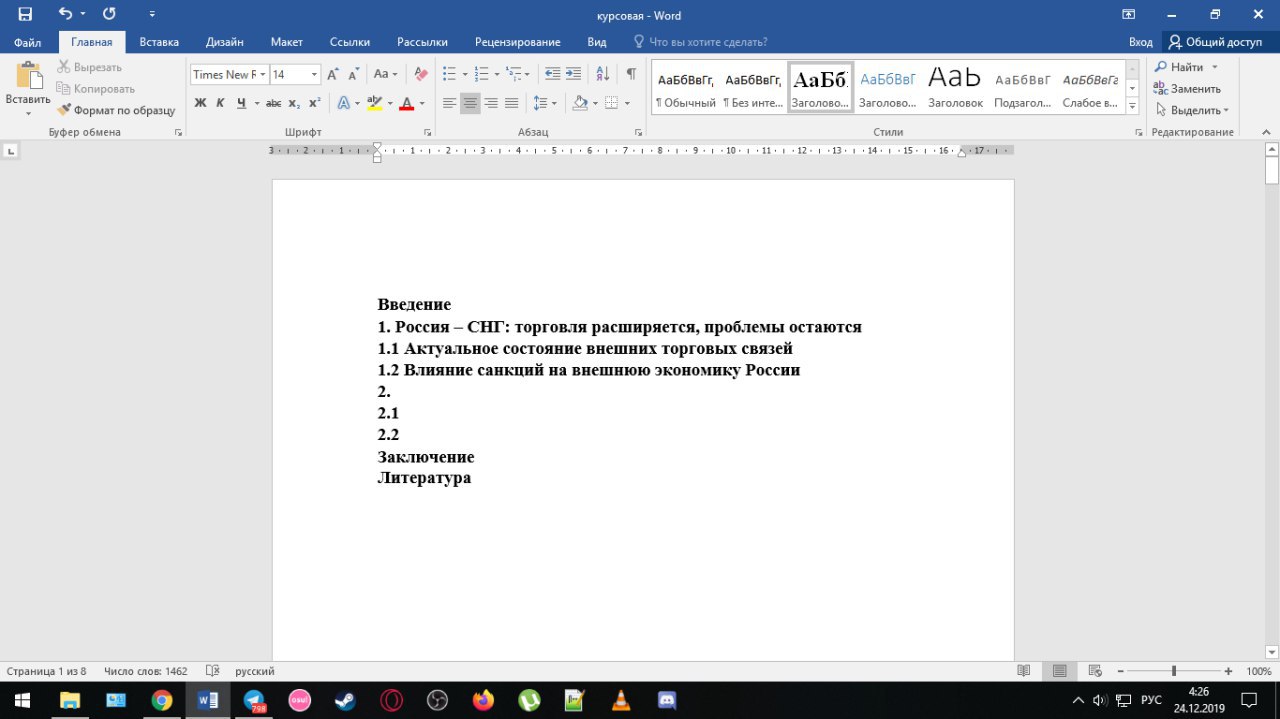Open the text effects button
1280x719 pixels.
(343, 103)
